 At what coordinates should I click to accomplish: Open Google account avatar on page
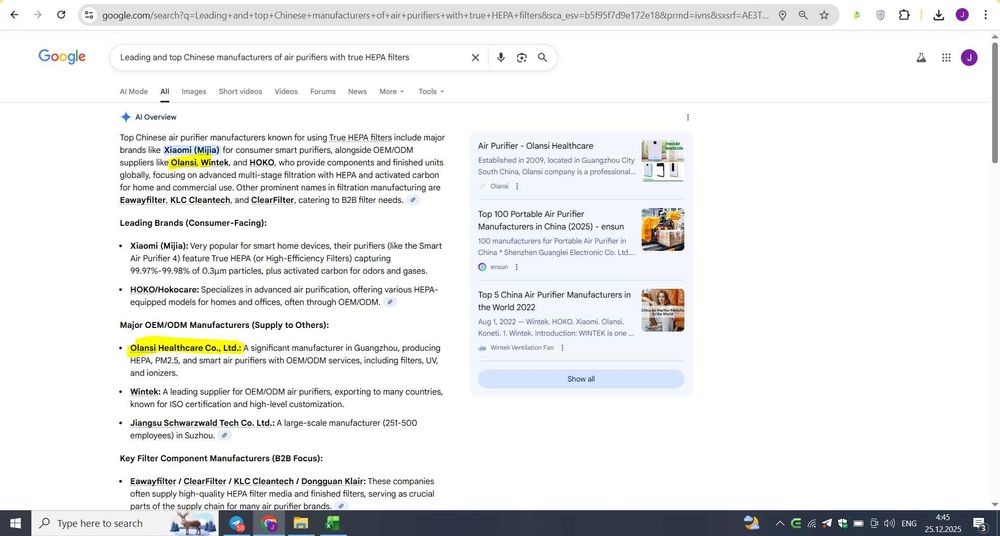969,57
